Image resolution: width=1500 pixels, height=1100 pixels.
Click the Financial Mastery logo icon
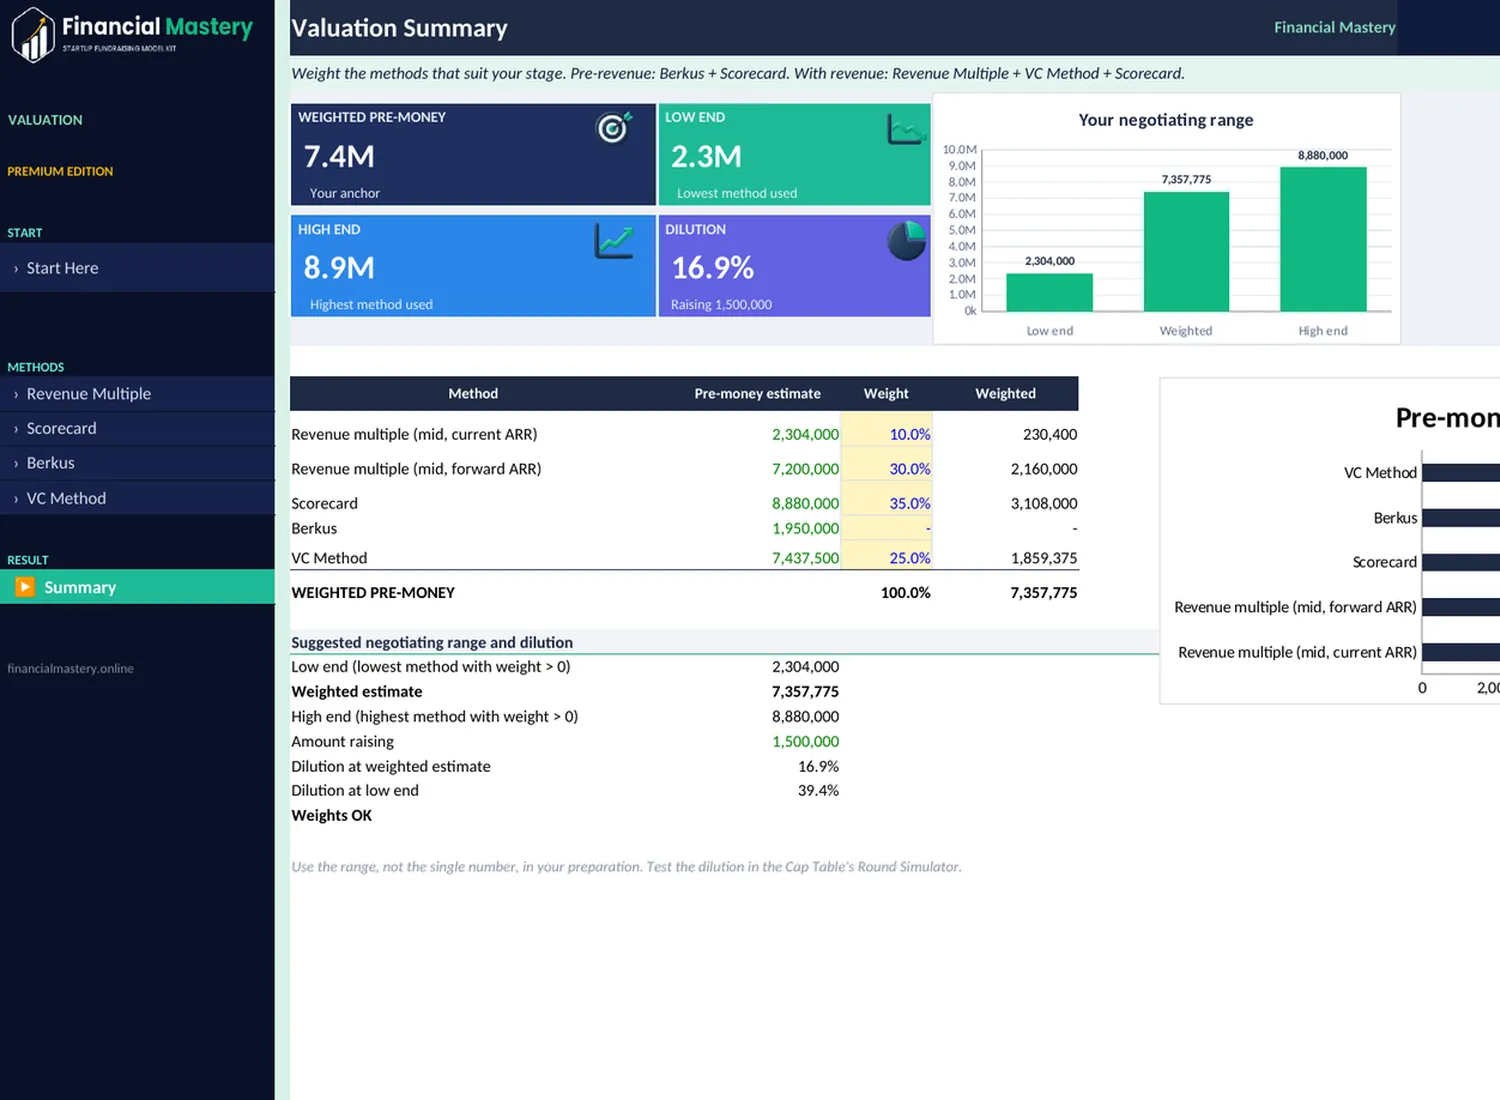click(33, 35)
